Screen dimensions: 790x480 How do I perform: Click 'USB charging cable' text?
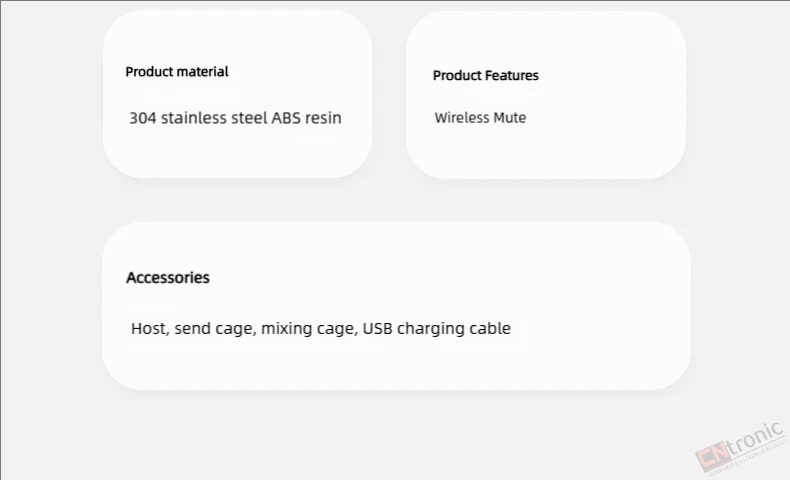click(x=437, y=328)
